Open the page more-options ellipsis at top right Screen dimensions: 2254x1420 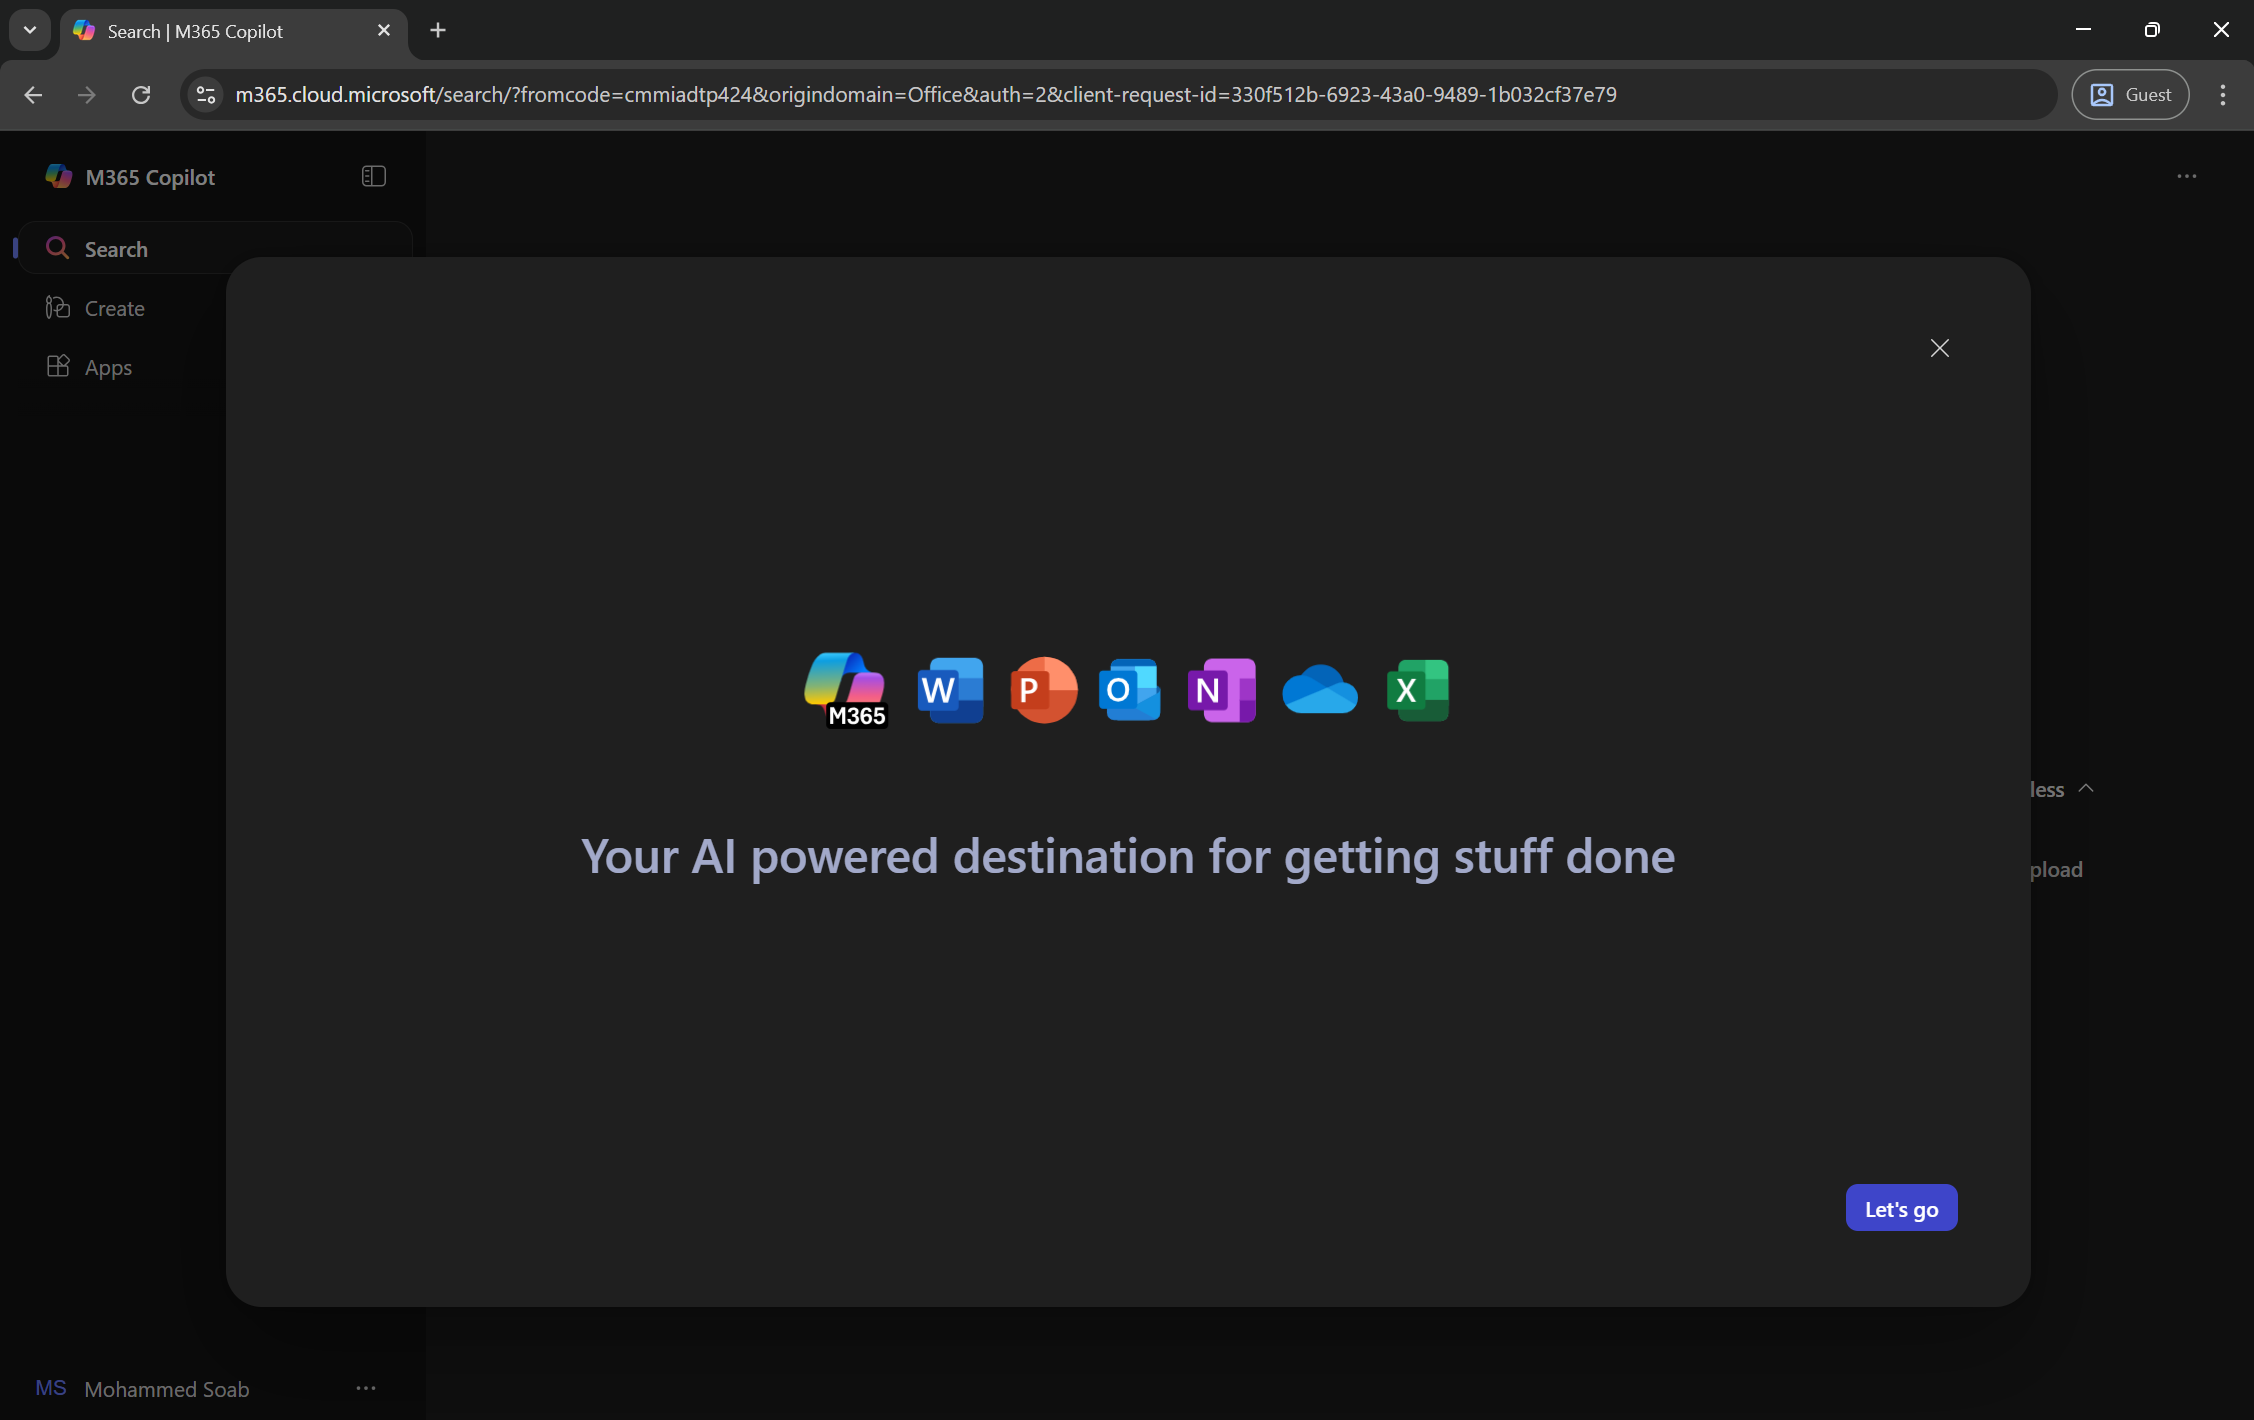tap(2186, 176)
